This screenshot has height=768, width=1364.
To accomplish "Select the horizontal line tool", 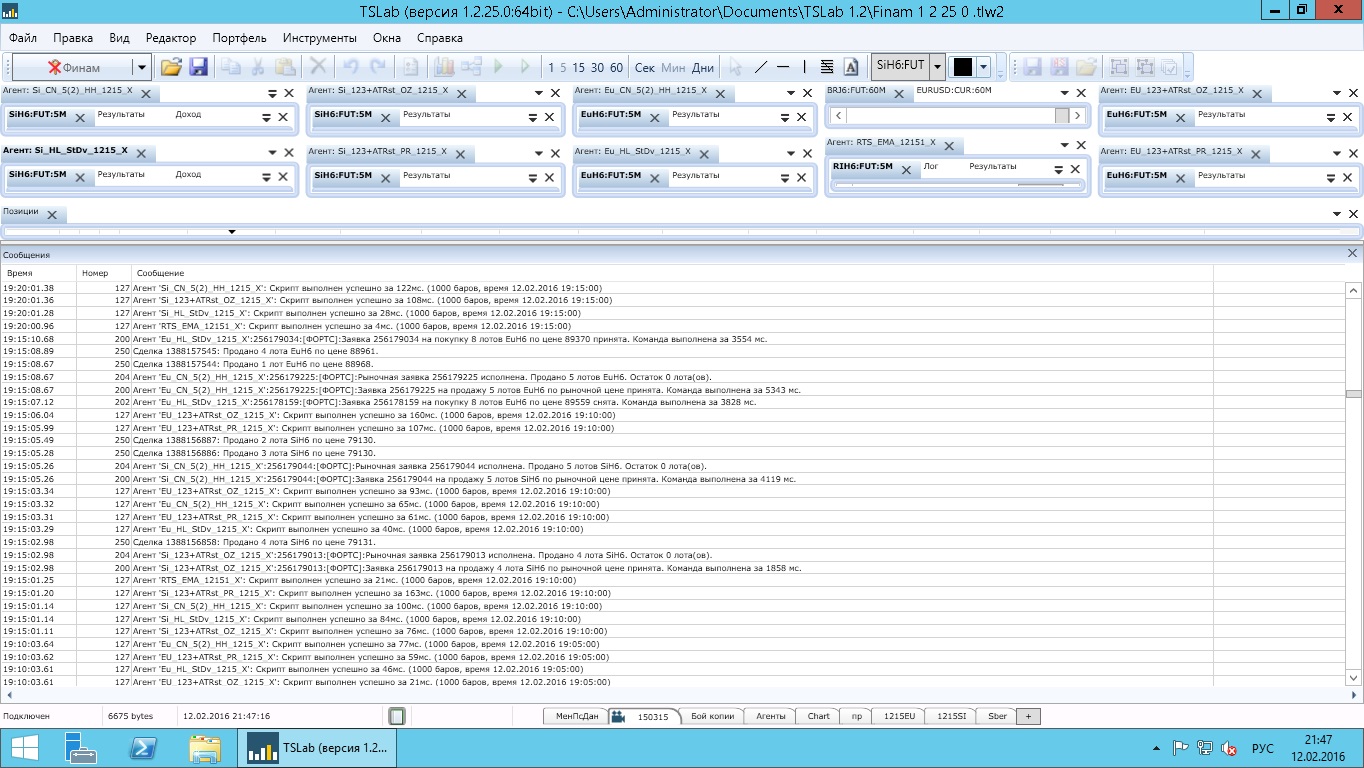I will coord(783,67).
